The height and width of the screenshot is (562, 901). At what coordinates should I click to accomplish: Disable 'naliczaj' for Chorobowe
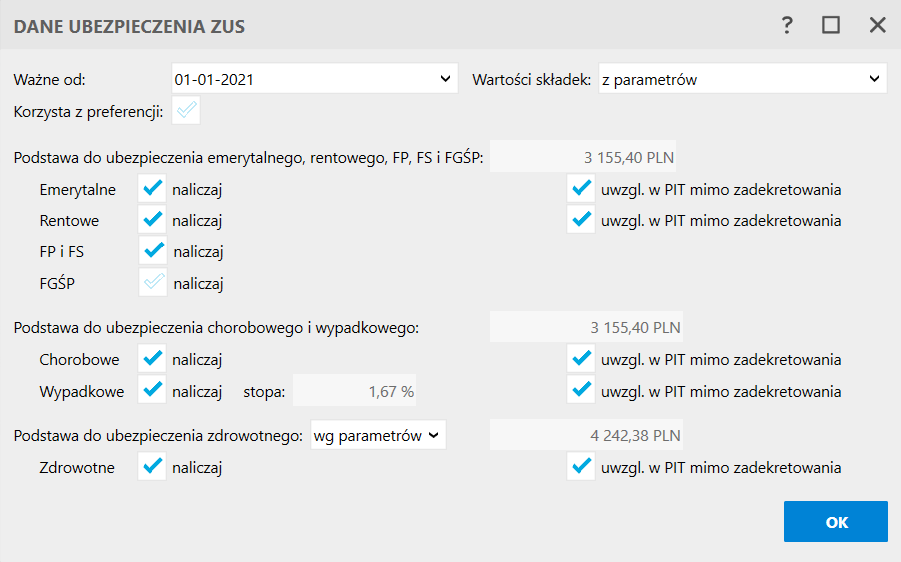pyautogui.click(x=153, y=359)
